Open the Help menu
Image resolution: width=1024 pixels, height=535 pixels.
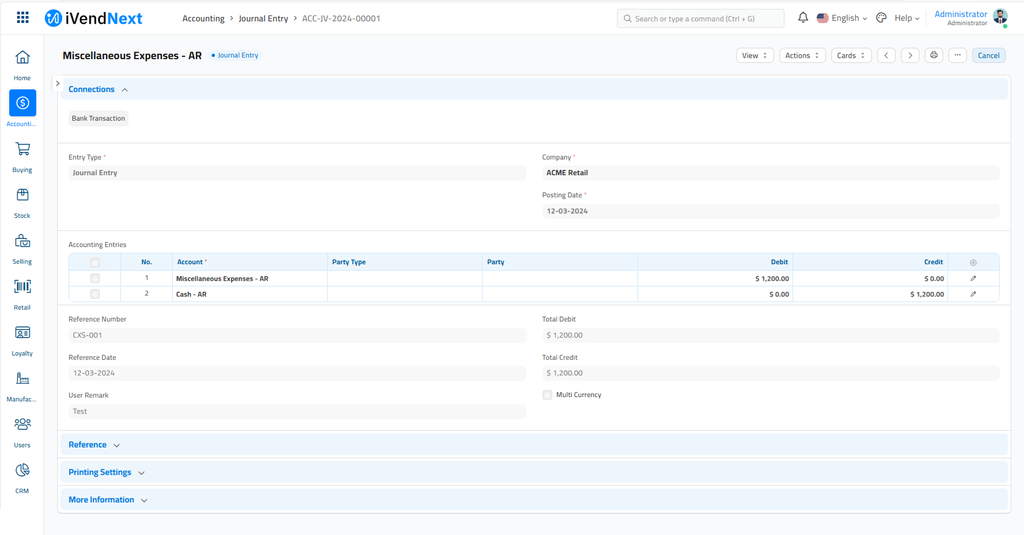906,18
